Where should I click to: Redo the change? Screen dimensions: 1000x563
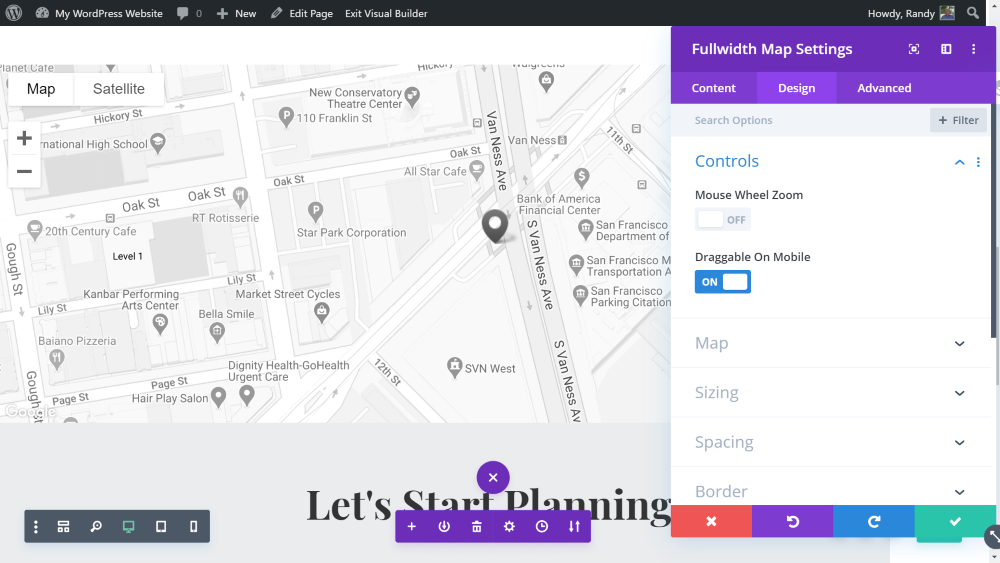pyautogui.click(x=874, y=522)
